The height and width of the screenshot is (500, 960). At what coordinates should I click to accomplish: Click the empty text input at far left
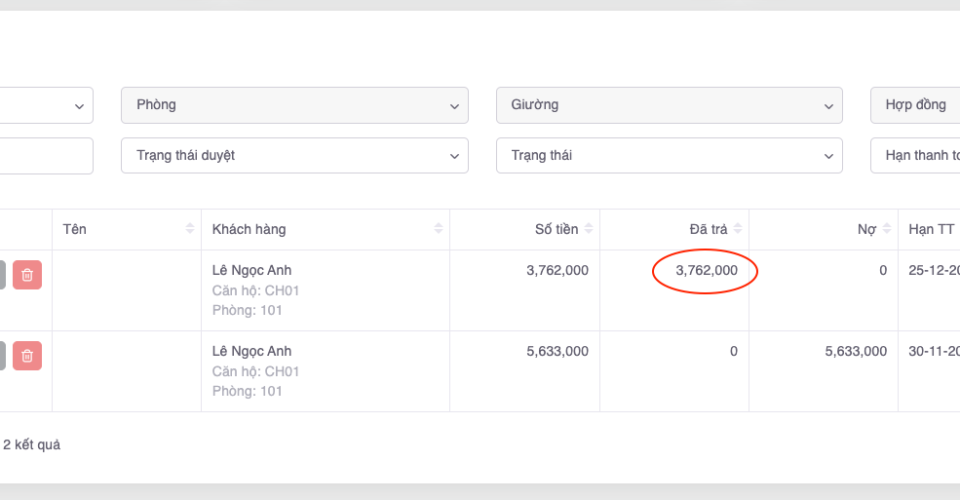(x=45, y=155)
